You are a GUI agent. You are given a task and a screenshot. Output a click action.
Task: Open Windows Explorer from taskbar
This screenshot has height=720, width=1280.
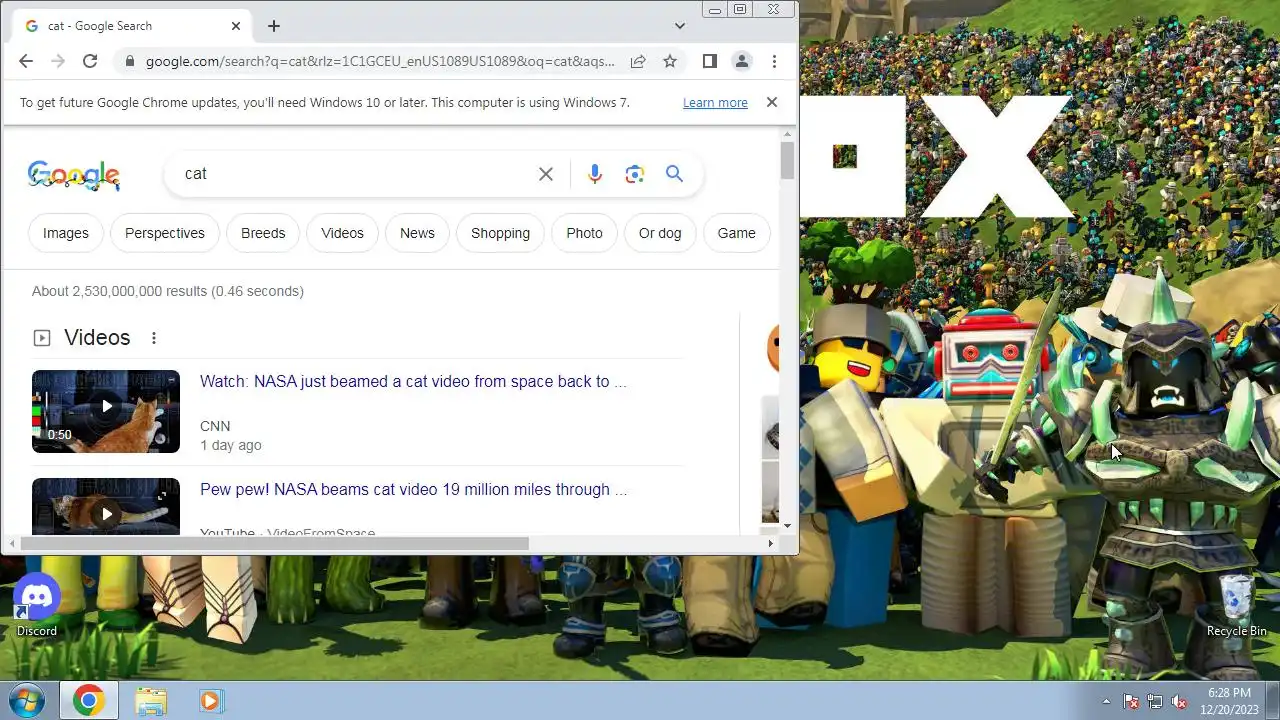tap(151, 701)
